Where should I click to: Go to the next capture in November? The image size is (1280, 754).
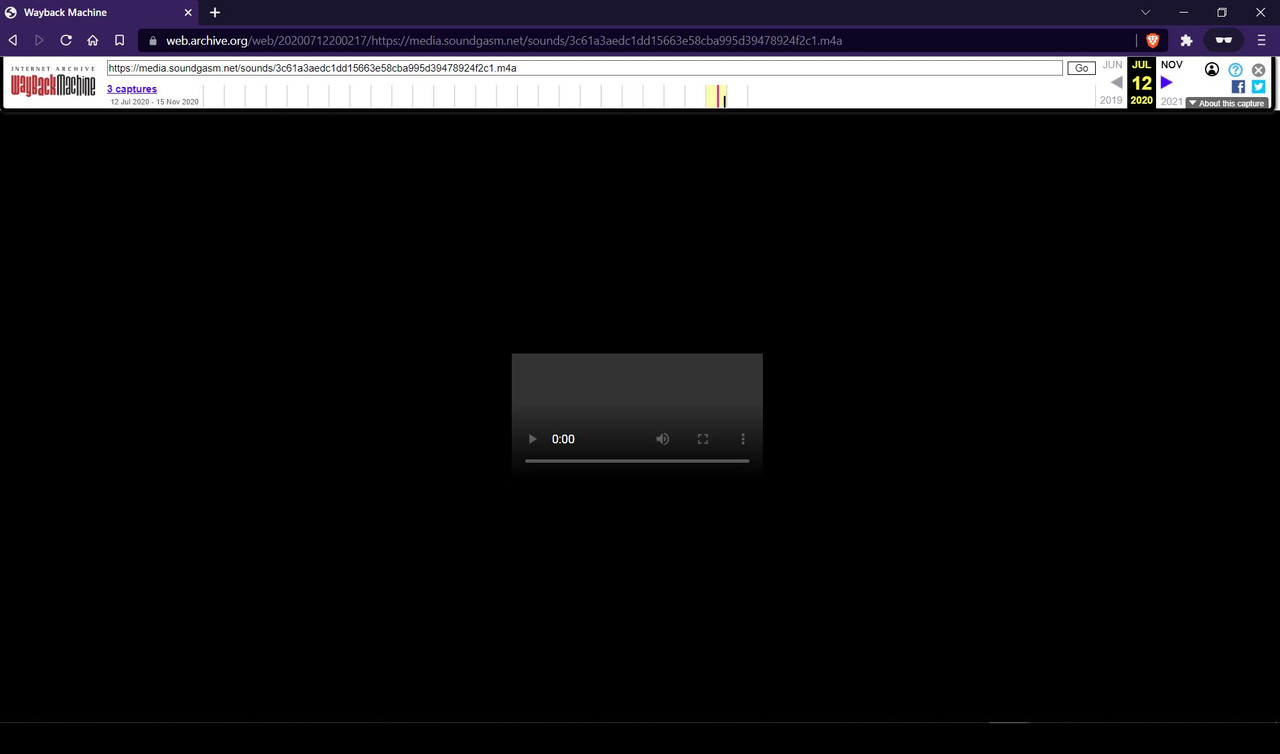coord(1166,83)
